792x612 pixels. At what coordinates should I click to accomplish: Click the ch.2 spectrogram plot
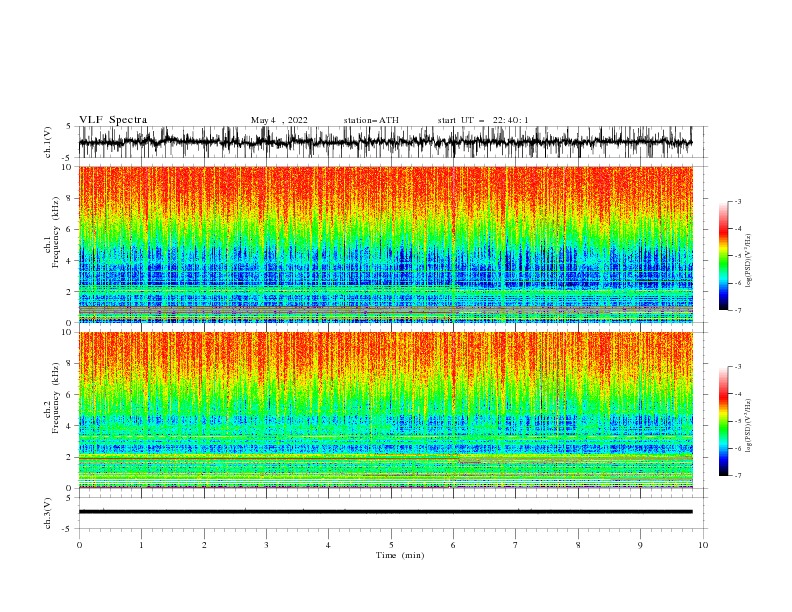pos(385,410)
